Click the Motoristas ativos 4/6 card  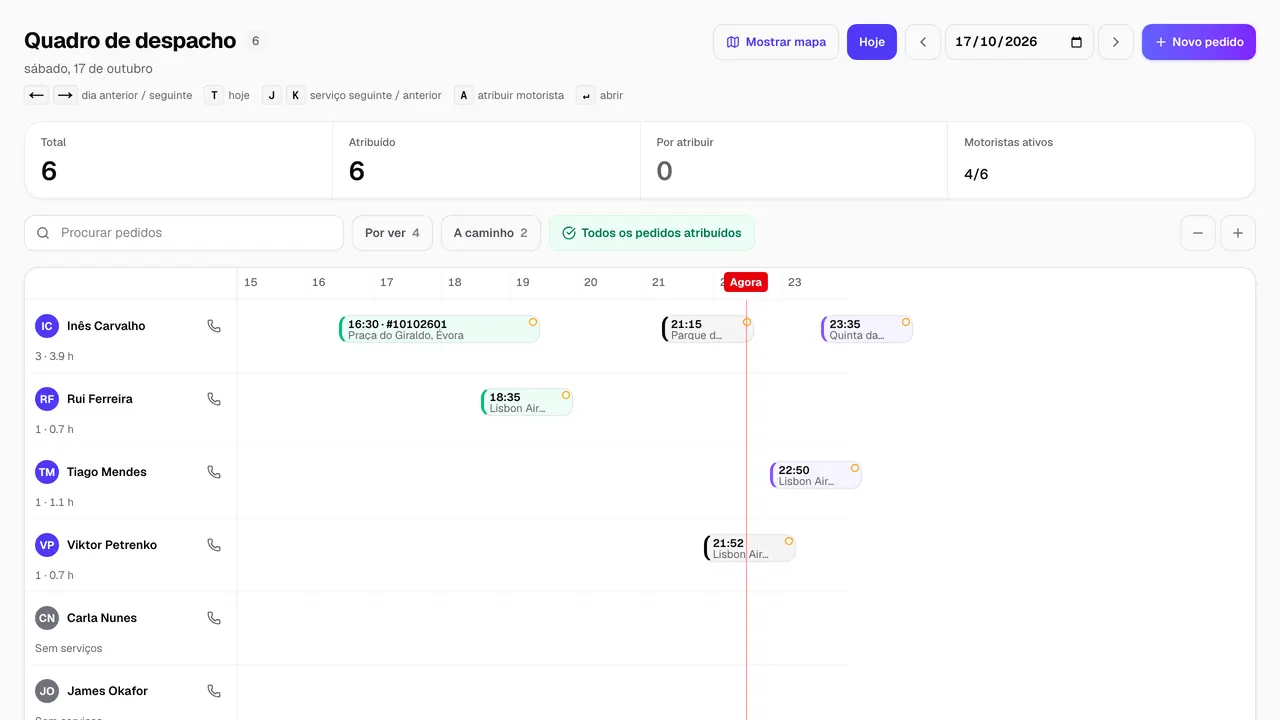1101,160
